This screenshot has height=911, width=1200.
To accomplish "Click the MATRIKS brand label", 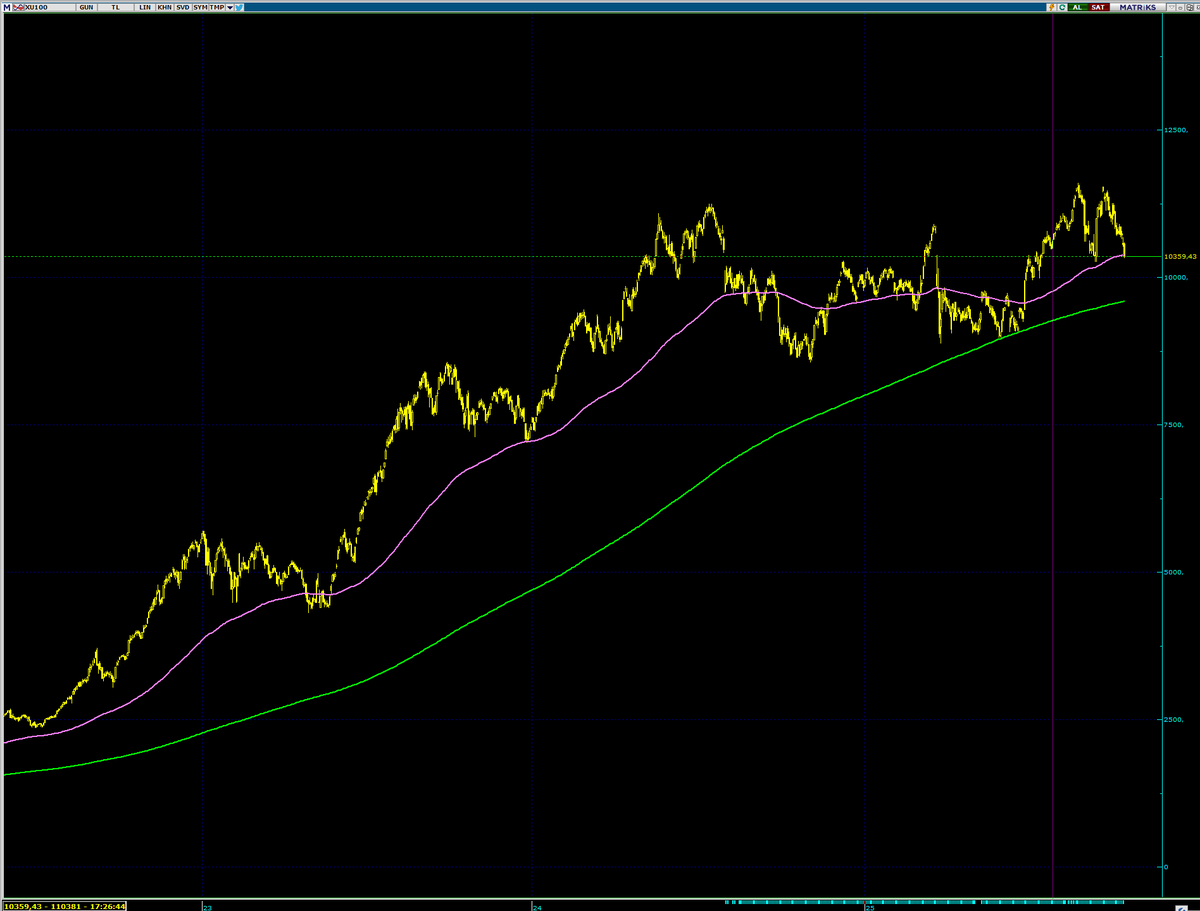I will [1138, 7].
